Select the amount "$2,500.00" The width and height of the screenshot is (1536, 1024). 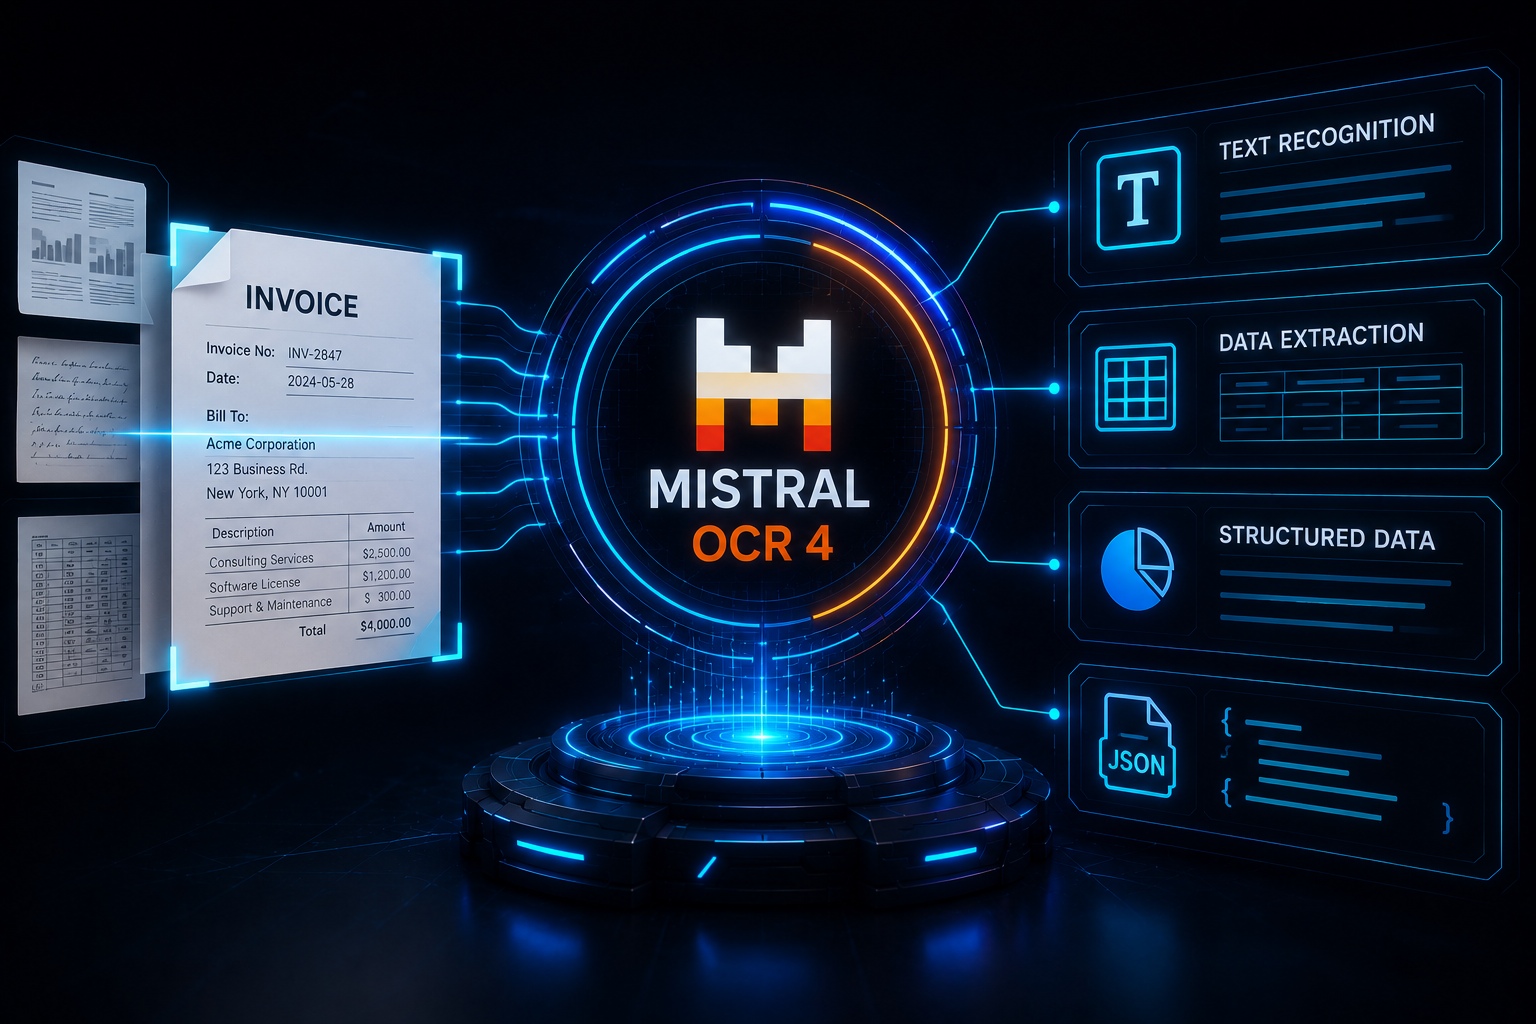click(386, 553)
